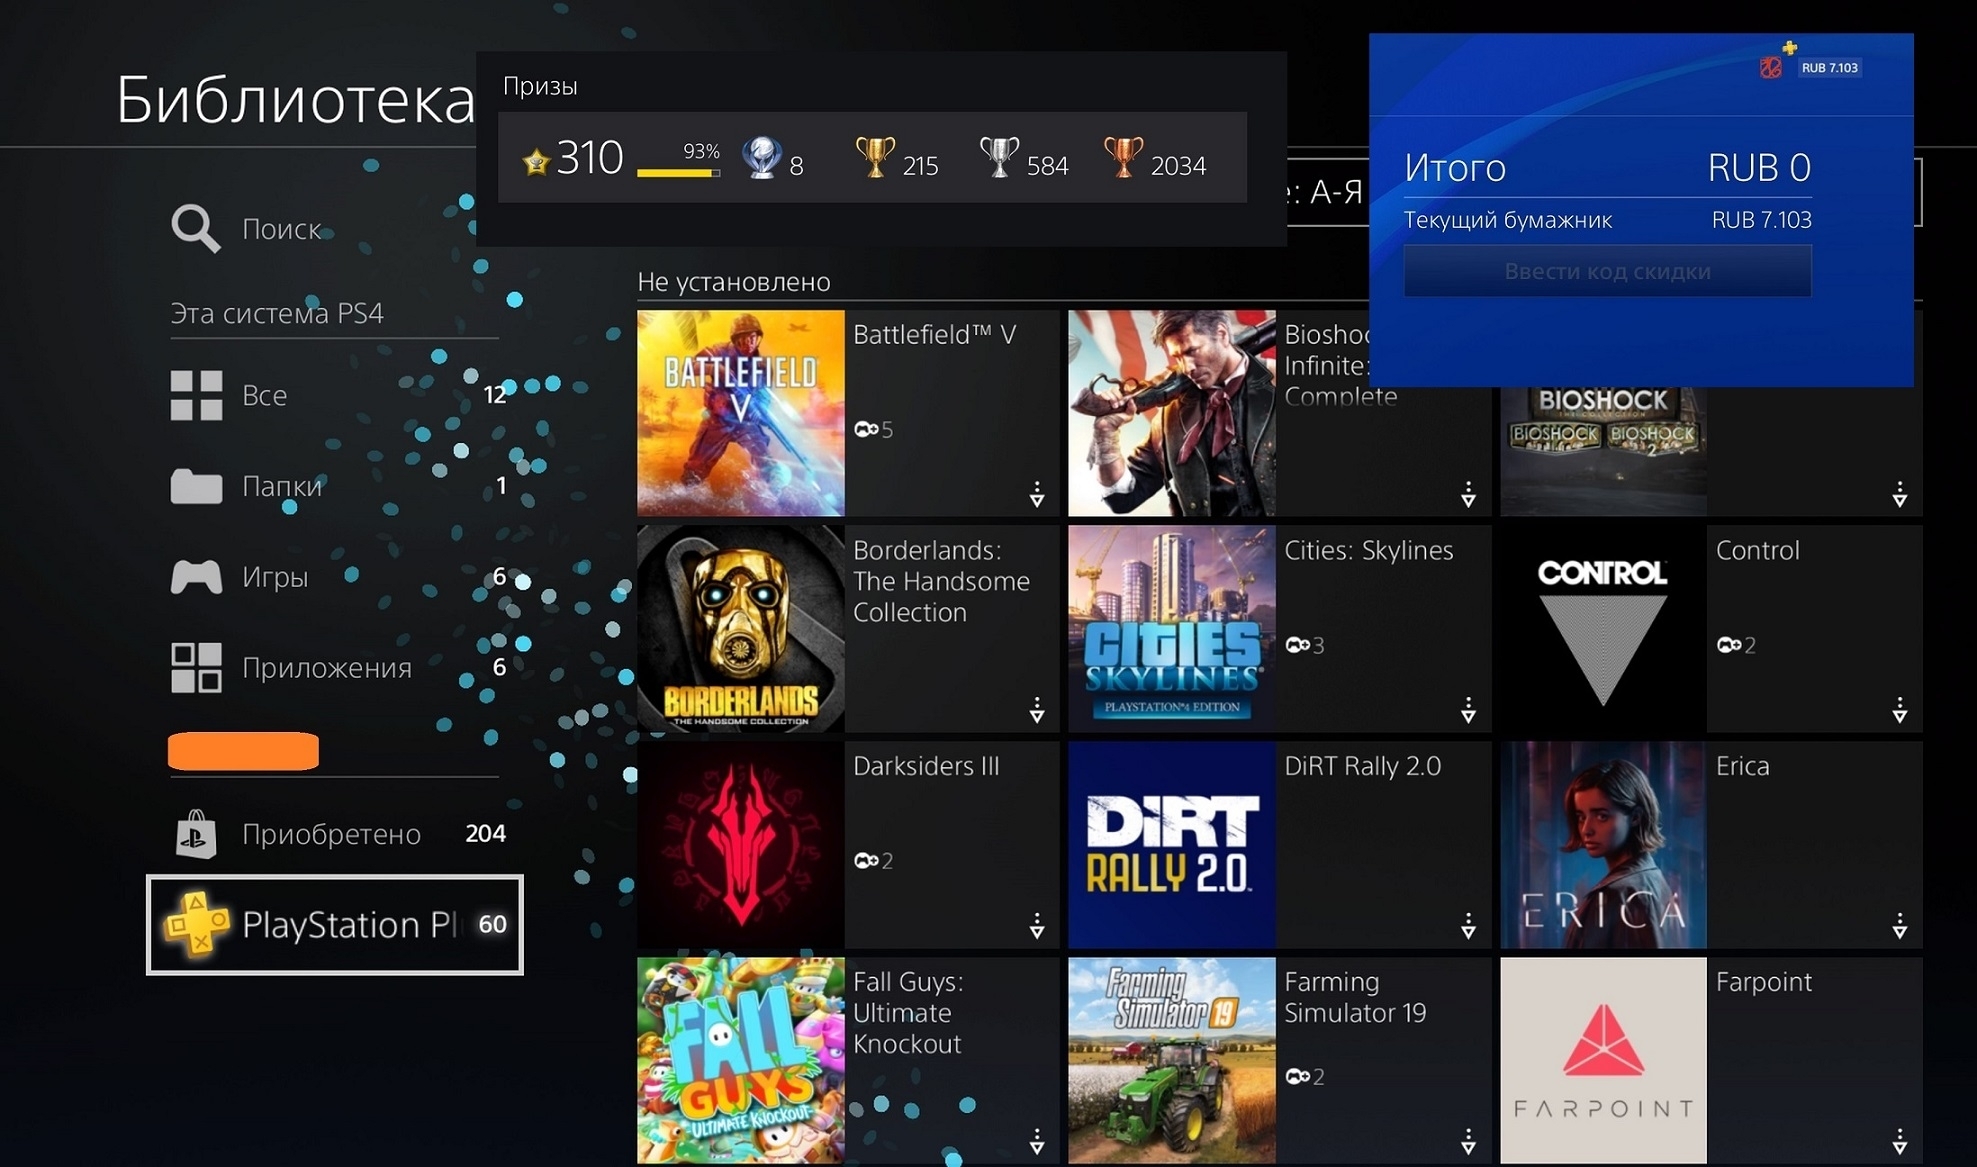Open the Cities: Skylines cover thumbnail
Screen dimensions: 1977x1167
(1172, 629)
